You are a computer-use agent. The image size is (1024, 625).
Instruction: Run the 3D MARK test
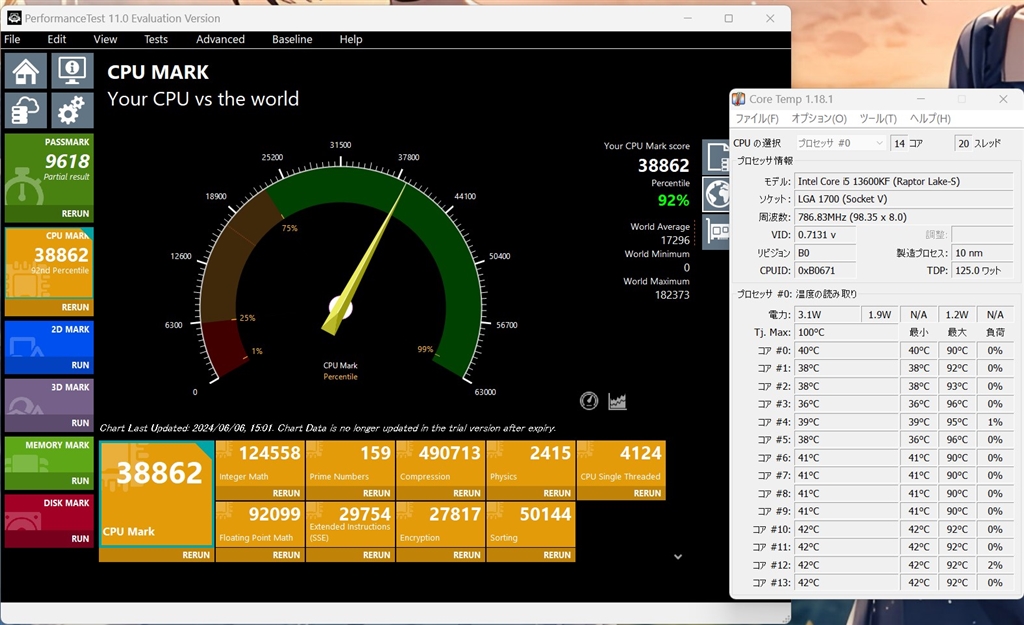[x=80, y=423]
